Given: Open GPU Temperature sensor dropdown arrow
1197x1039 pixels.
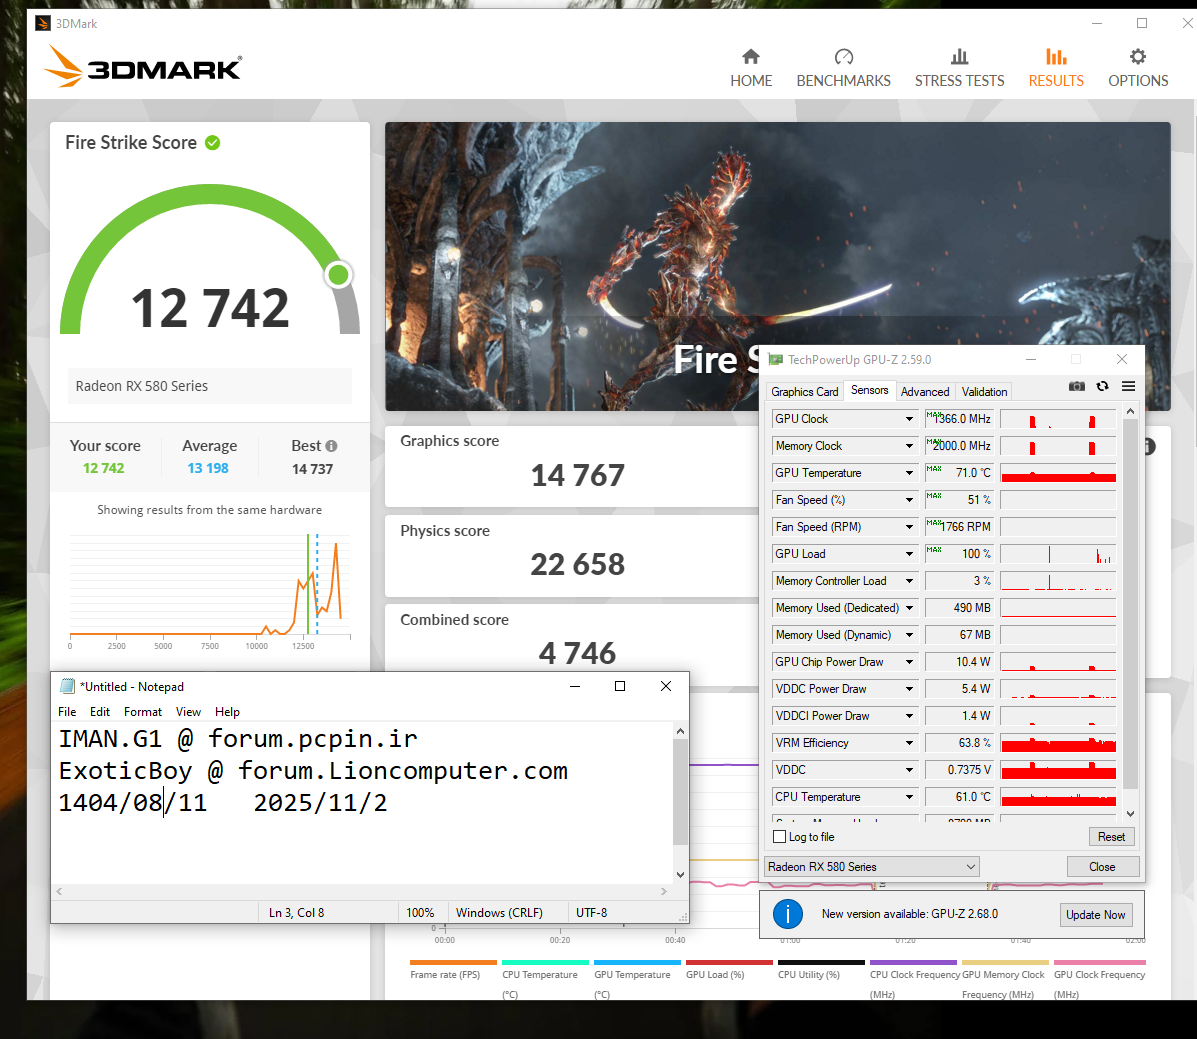Looking at the screenshot, I should click(x=909, y=473).
